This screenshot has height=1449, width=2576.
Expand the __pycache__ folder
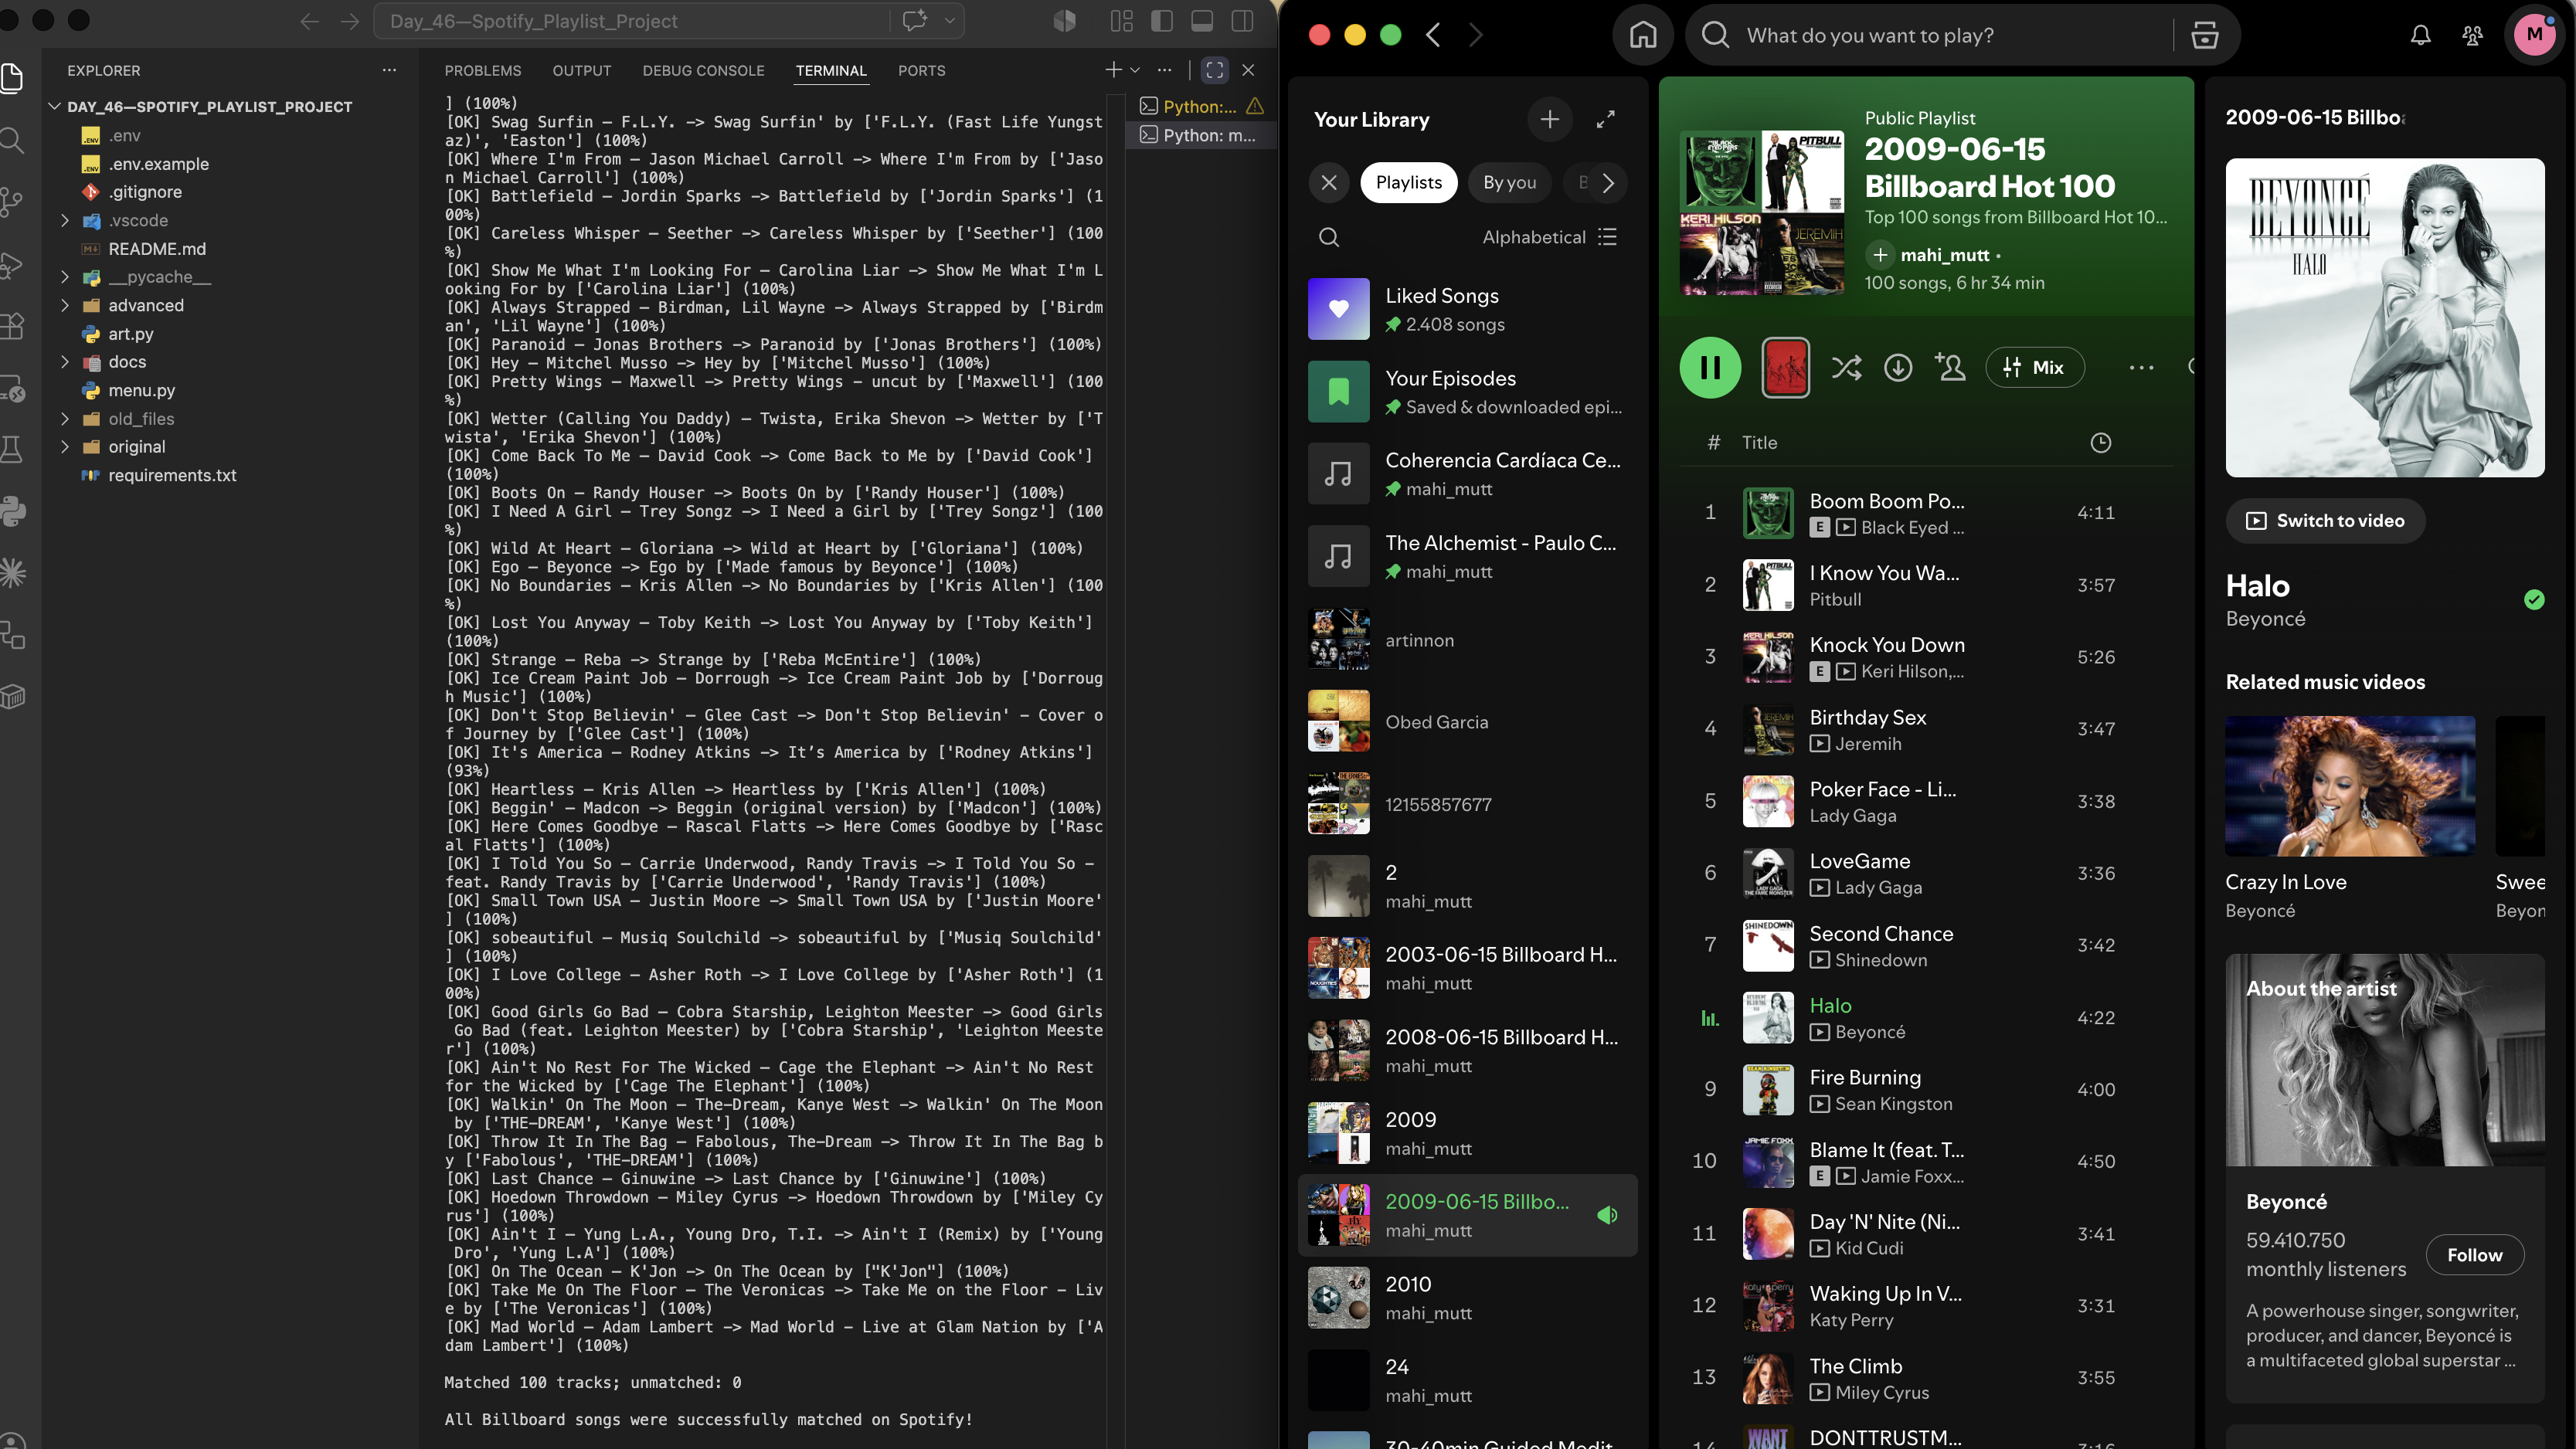tap(64, 277)
